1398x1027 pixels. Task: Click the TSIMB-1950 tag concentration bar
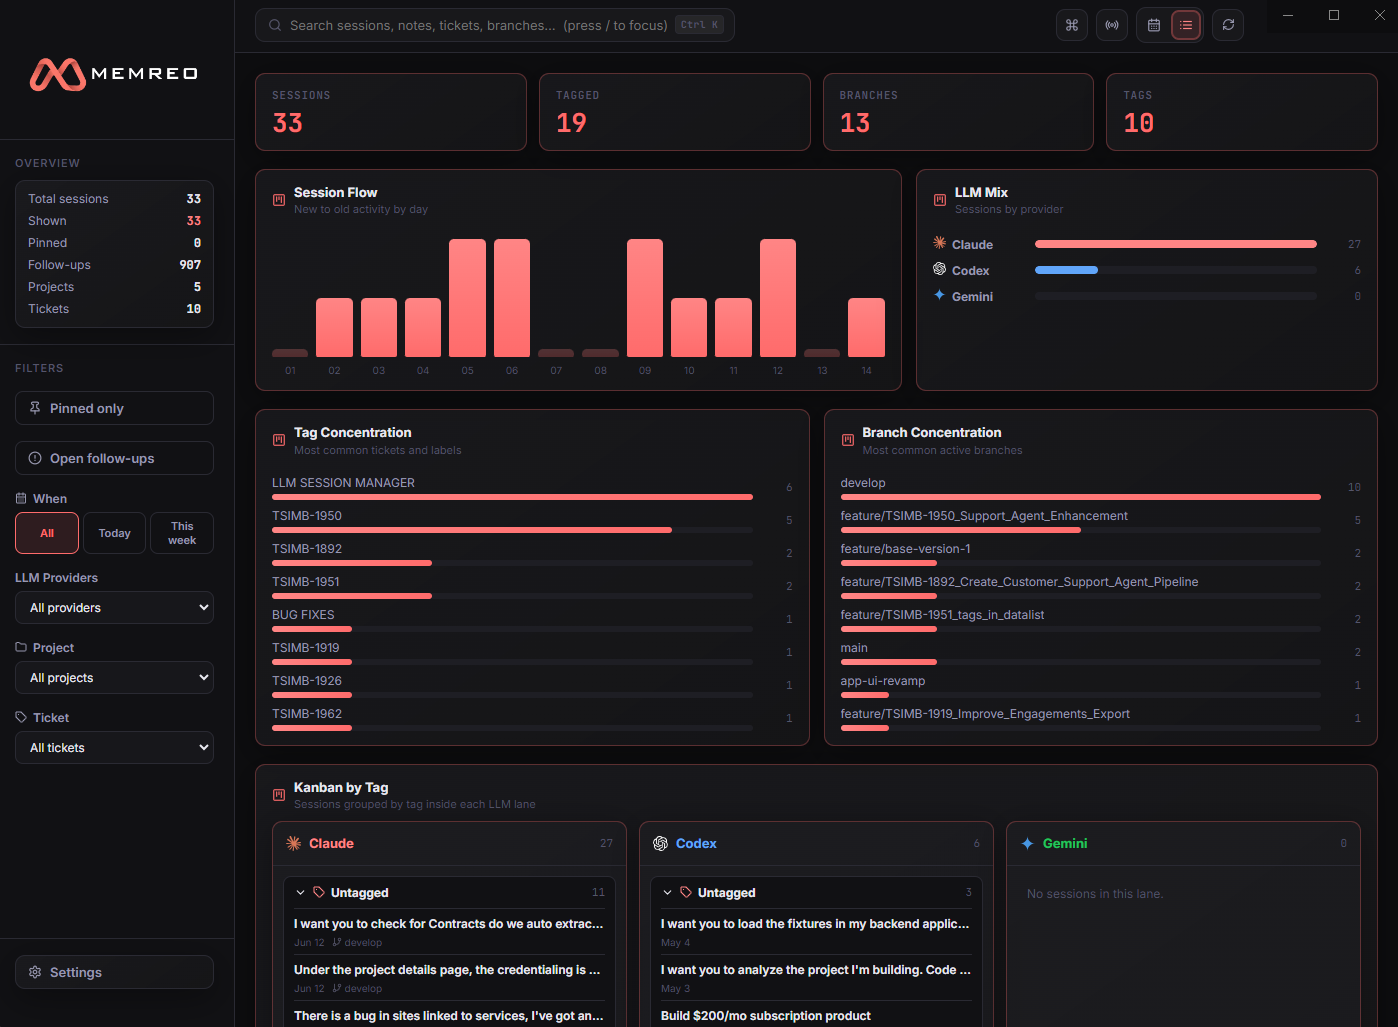[x=472, y=530]
